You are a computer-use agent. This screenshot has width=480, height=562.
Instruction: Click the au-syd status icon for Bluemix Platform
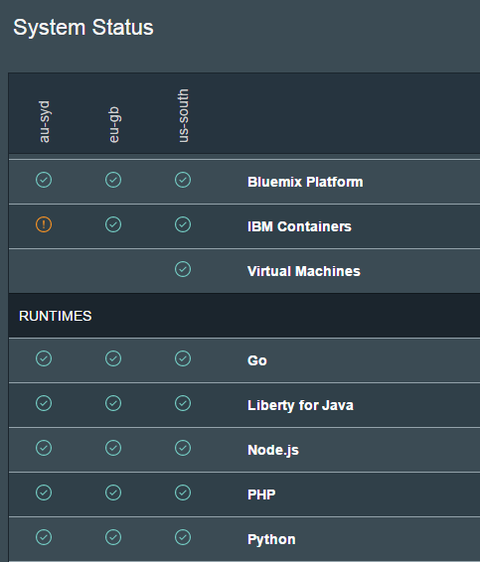44,180
